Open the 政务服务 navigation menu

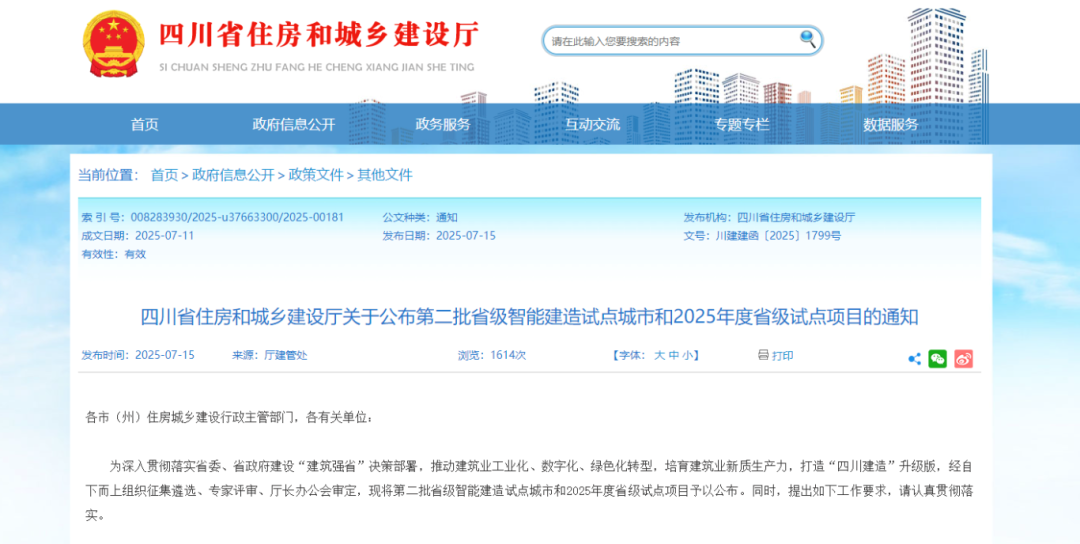coord(443,125)
